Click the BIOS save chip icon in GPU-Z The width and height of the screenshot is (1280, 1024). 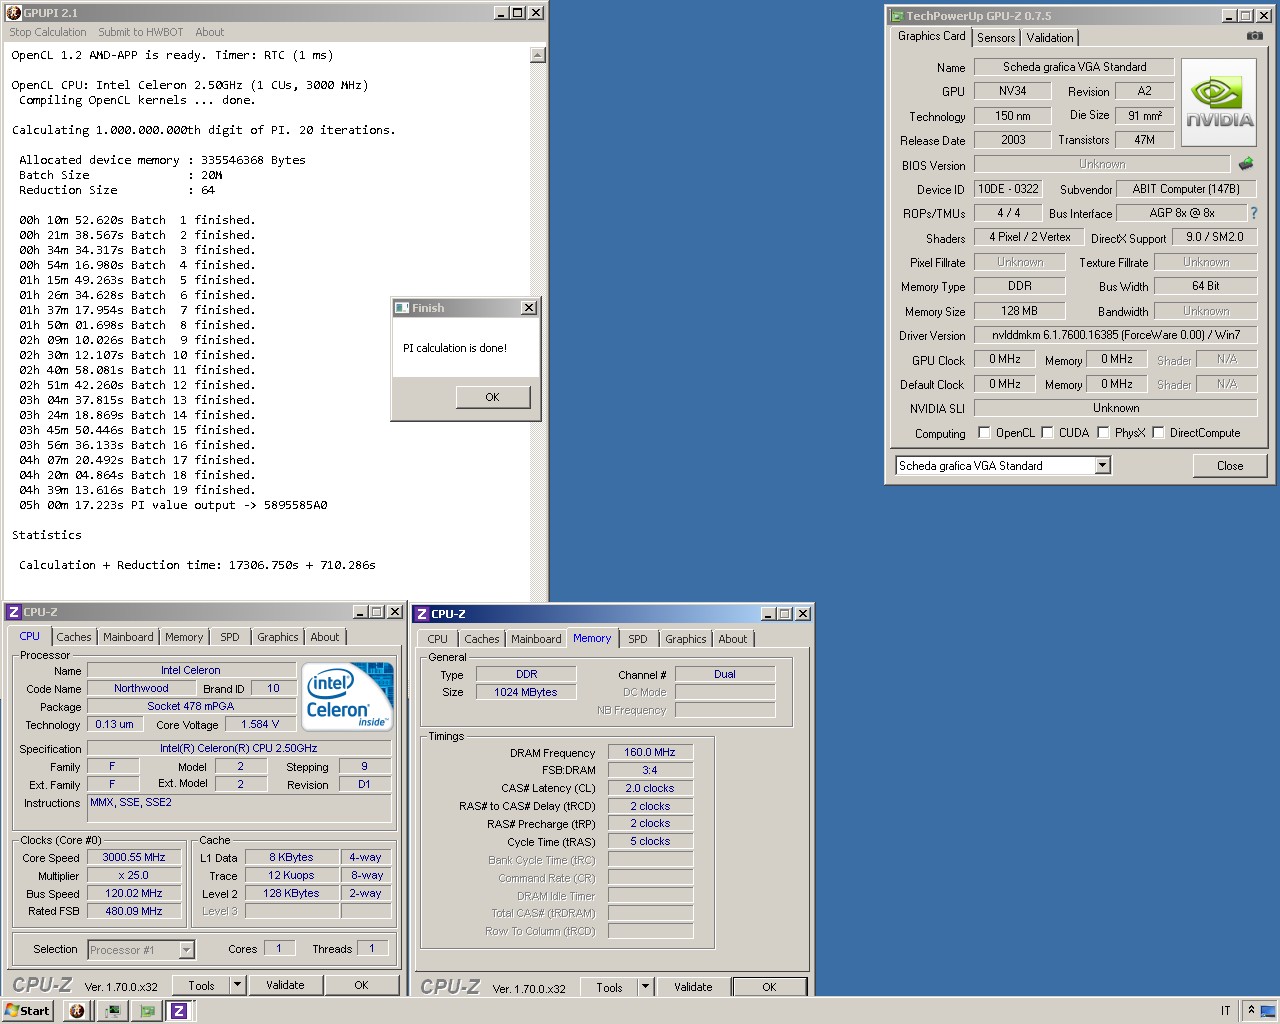coord(1246,163)
